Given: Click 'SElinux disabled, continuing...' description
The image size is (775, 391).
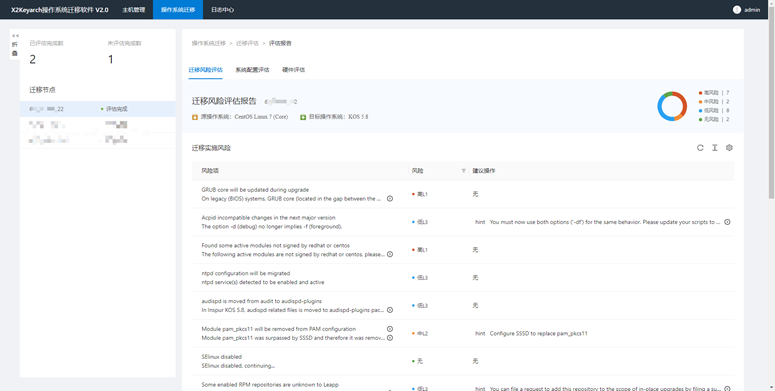Looking at the screenshot, I should tap(238, 366).
